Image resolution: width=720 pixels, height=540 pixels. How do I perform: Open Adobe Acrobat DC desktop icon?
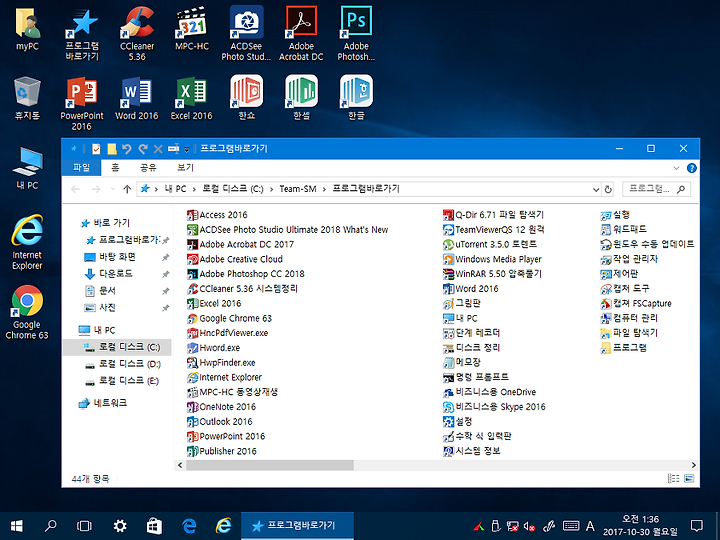[x=301, y=34]
